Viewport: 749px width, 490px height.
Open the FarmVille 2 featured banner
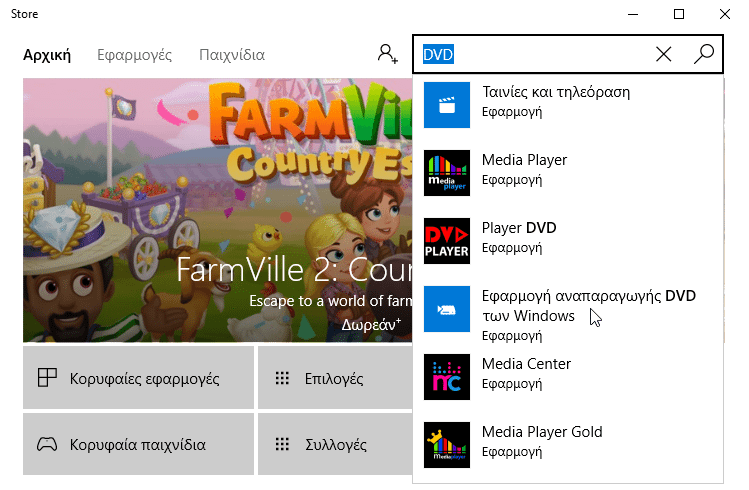217,210
